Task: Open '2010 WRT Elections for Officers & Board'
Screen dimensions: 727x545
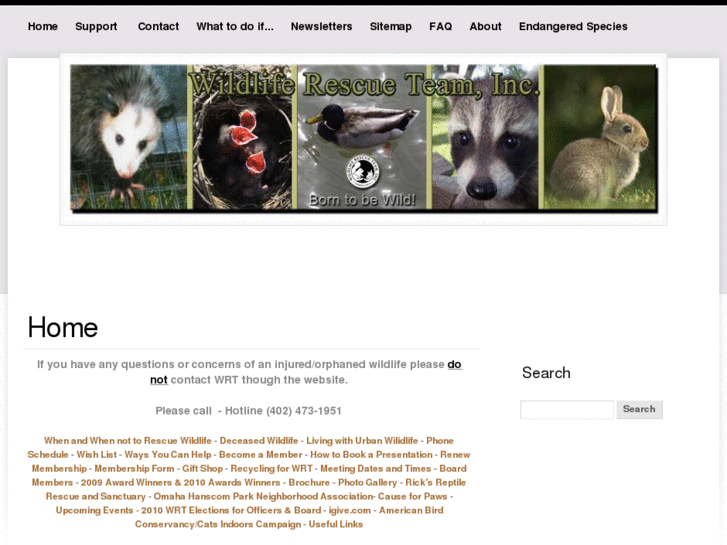Action: [x=231, y=510]
